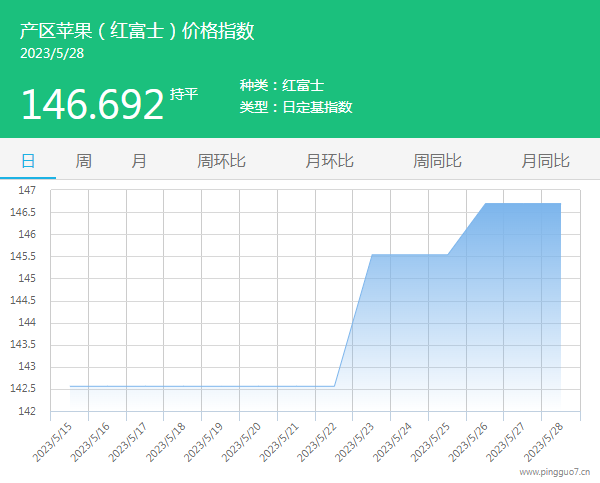Click the x-axis date 2023/5/23
This screenshot has height=483, width=600.
click(355, 442)
